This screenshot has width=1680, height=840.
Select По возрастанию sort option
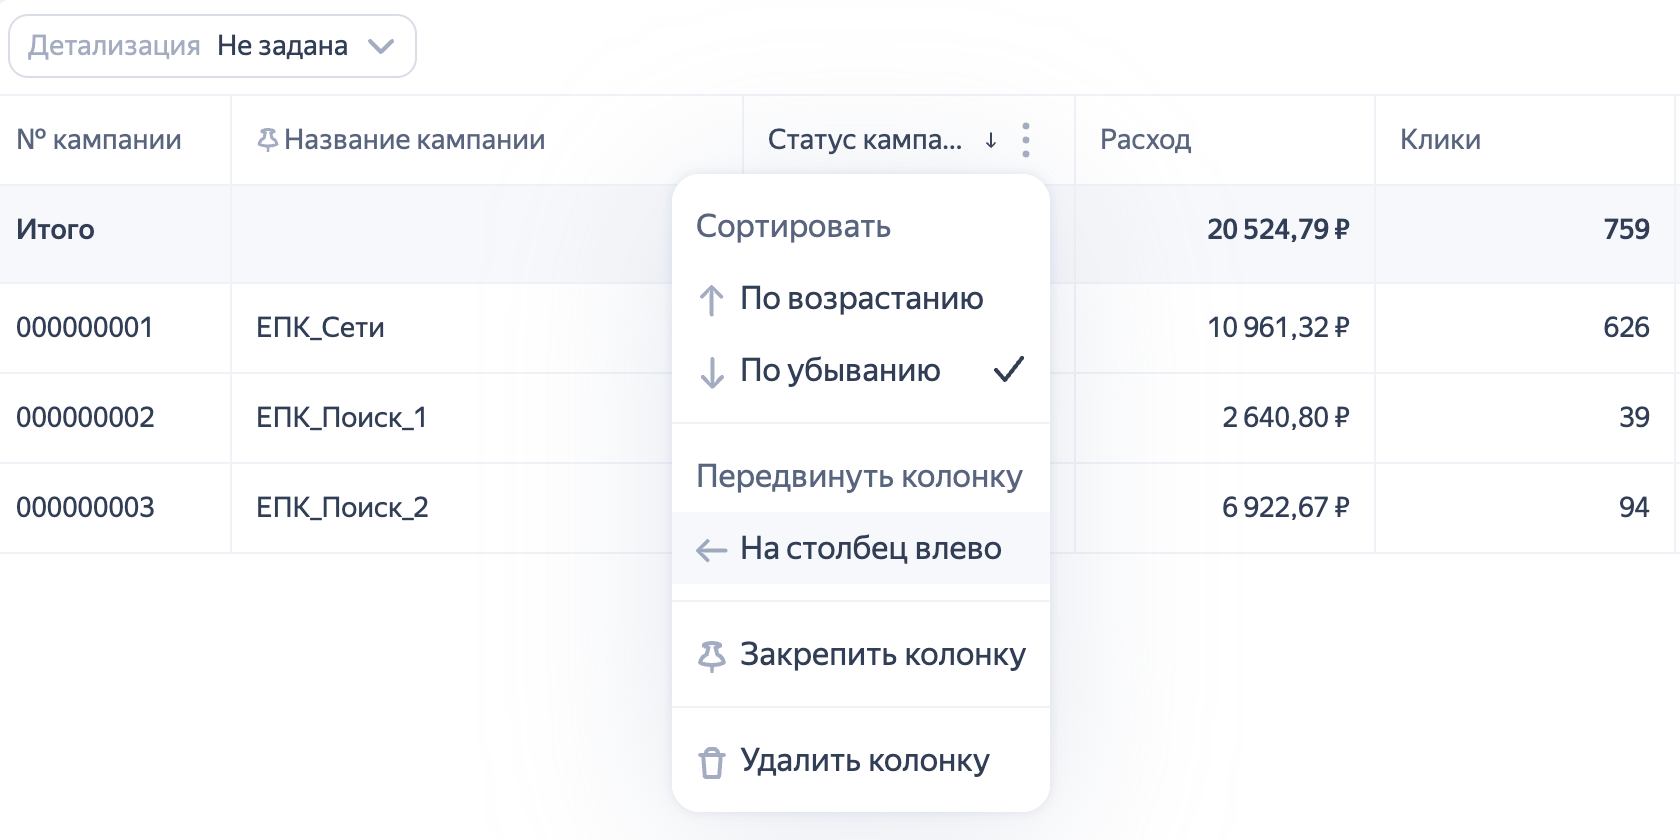[861, 298]
